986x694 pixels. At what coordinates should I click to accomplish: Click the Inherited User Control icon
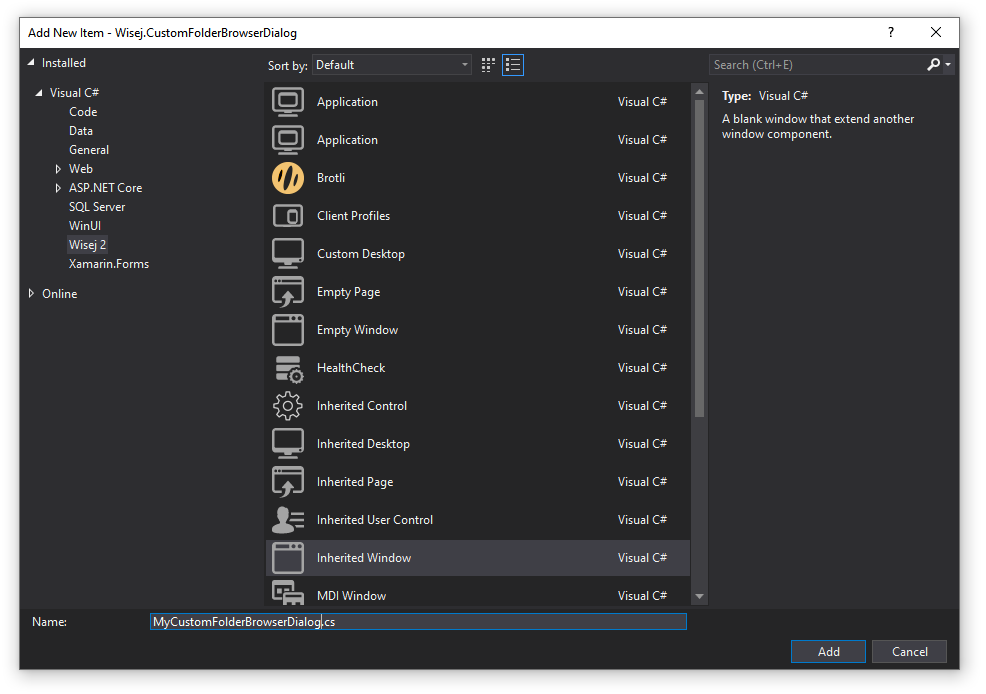tap(288, 520)
